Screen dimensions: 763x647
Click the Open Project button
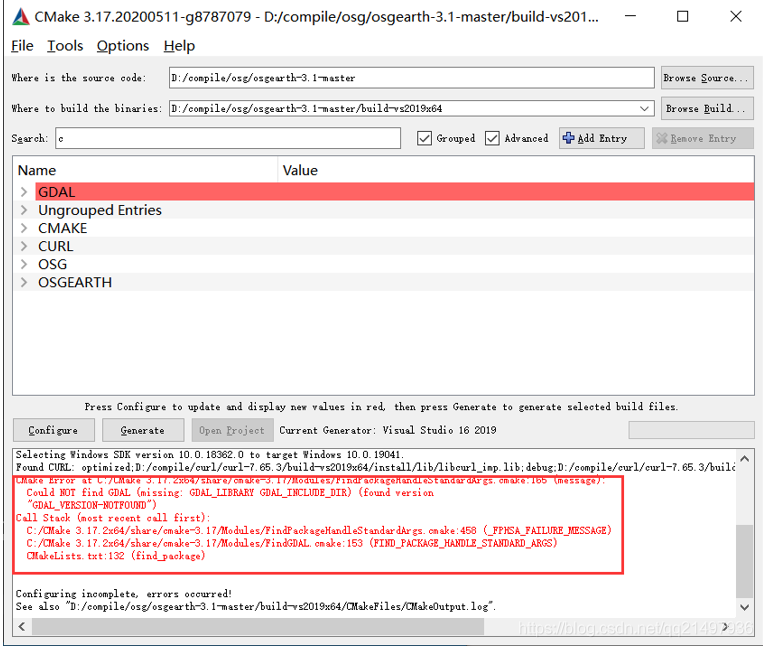click(231, 431)
